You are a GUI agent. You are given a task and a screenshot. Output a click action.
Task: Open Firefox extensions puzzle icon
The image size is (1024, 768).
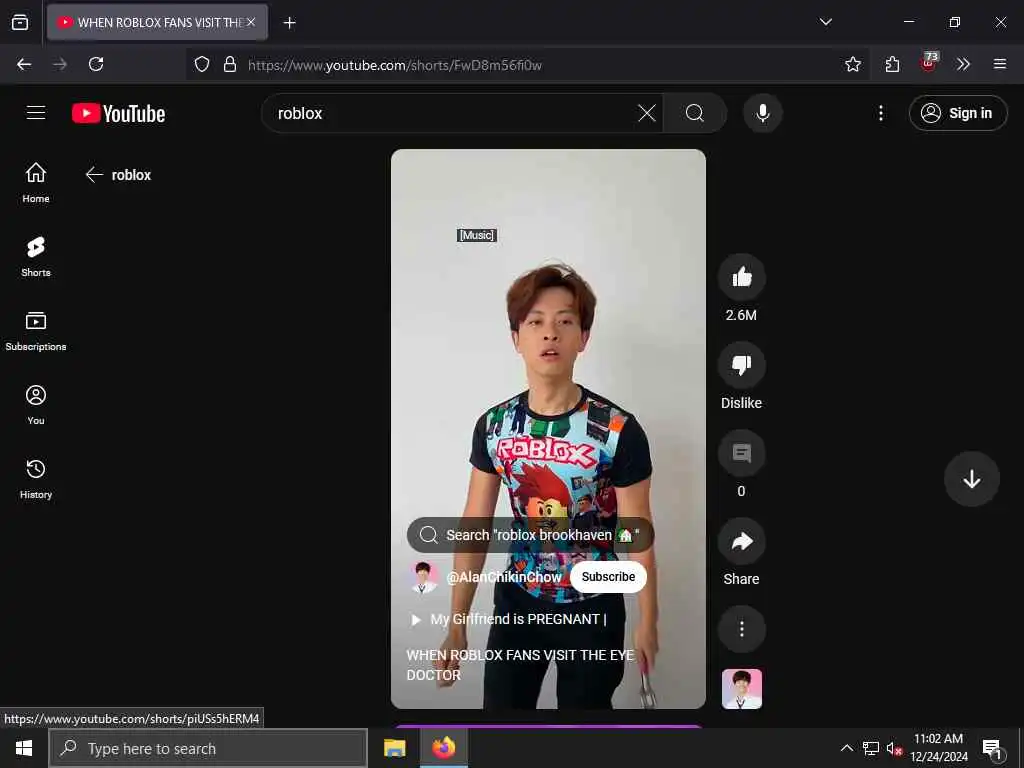click(892, 64)
